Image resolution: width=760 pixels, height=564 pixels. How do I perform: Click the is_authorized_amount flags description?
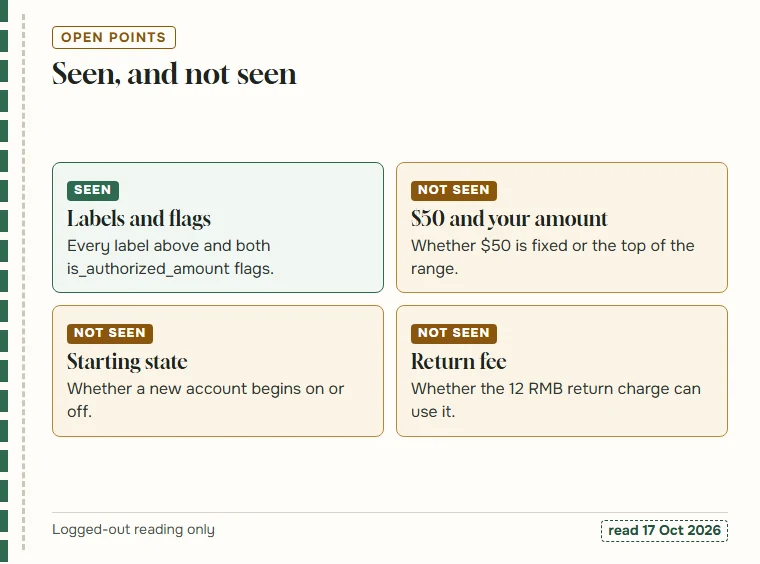[171, 257]
